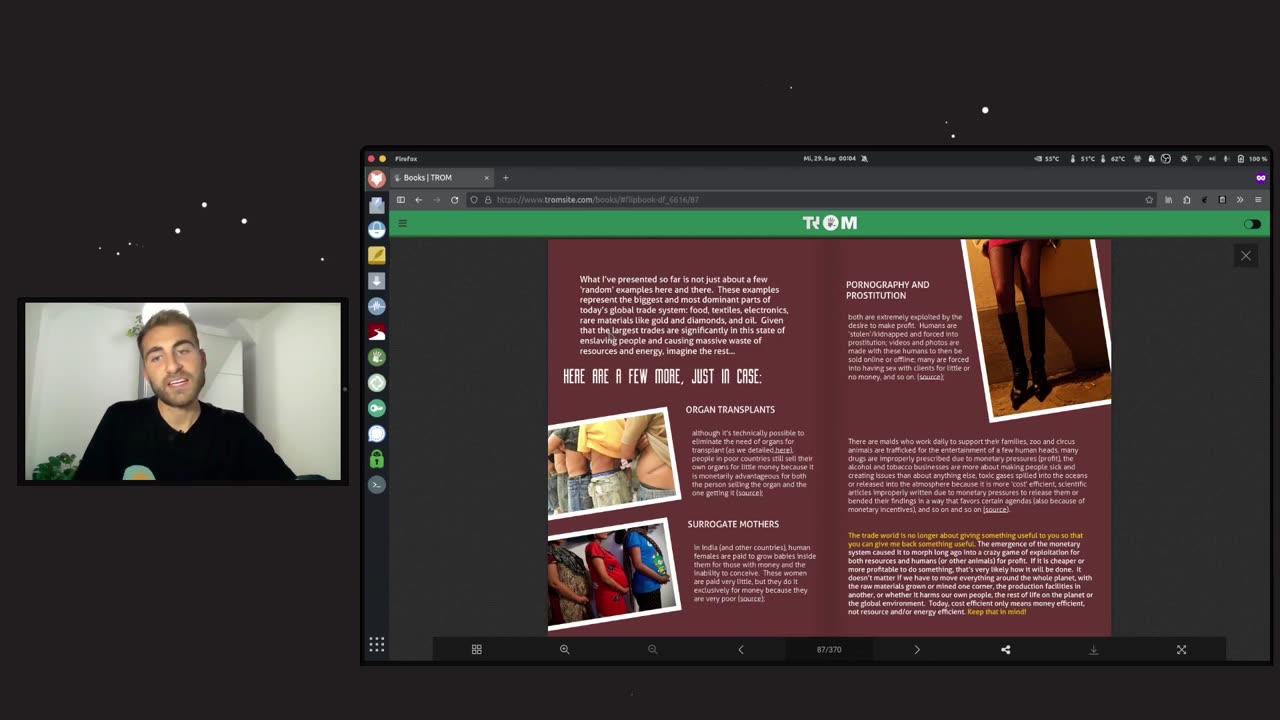
Task: Open the 'source' link in the Pornography section
Action: [x=930, y=377]
